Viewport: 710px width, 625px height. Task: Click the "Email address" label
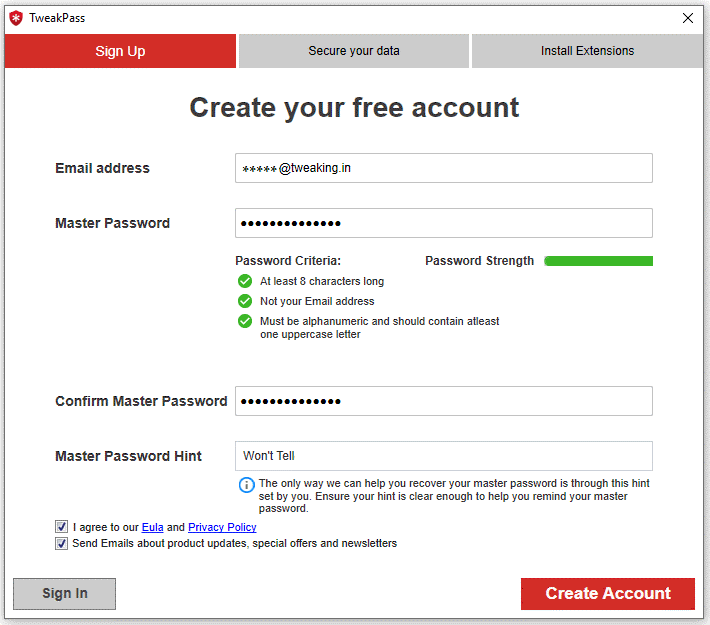coord(102,168)
